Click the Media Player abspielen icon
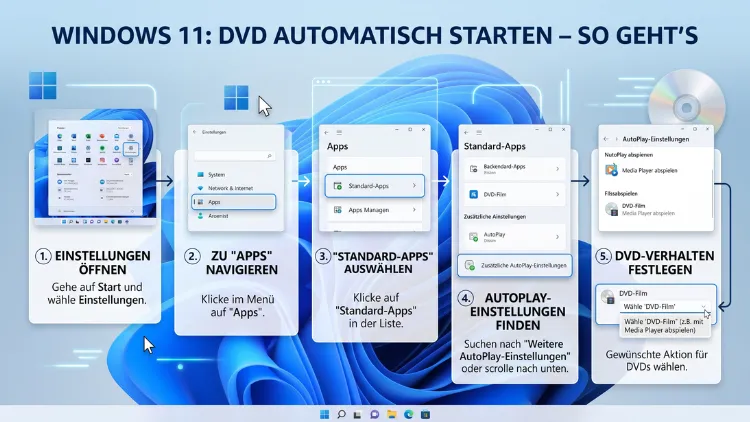The height and width of the screenshot is (422, 750). point(611,170)
